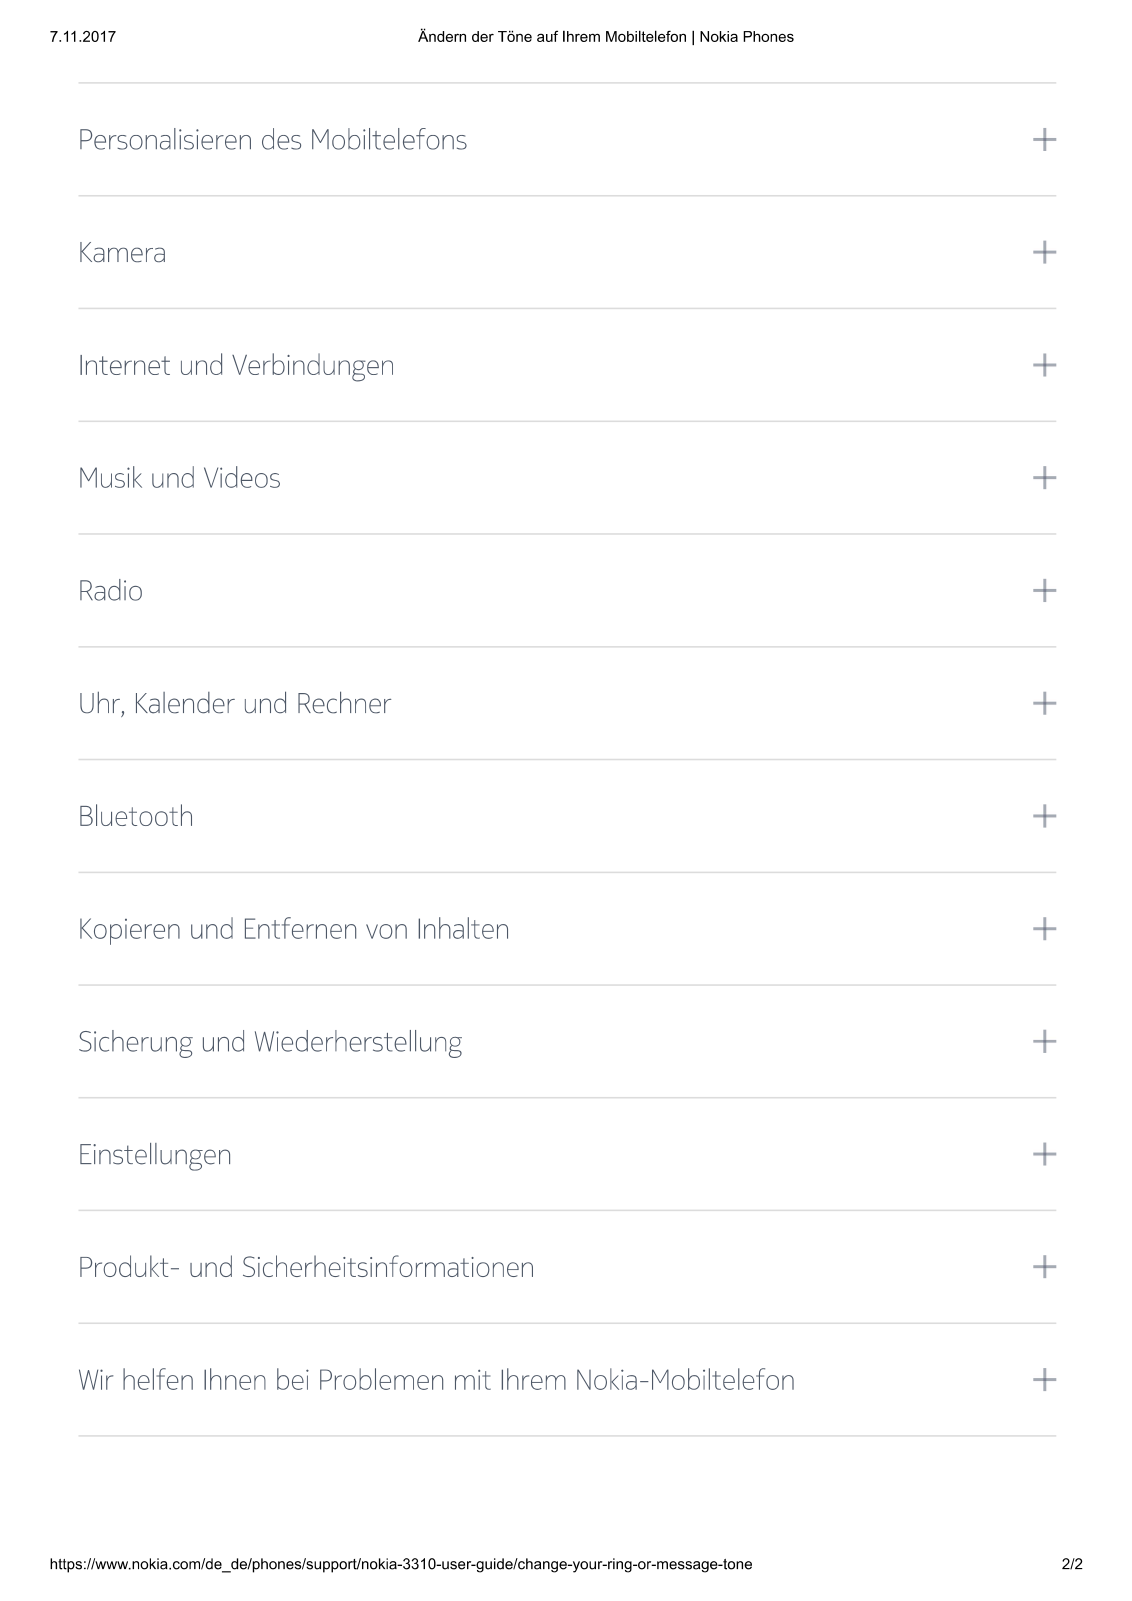The height and width of the screenshot is (1601, 1132).
Task: Expand Personalisieren des Mobiltelefons plus icon
Action: [1044, 139]
